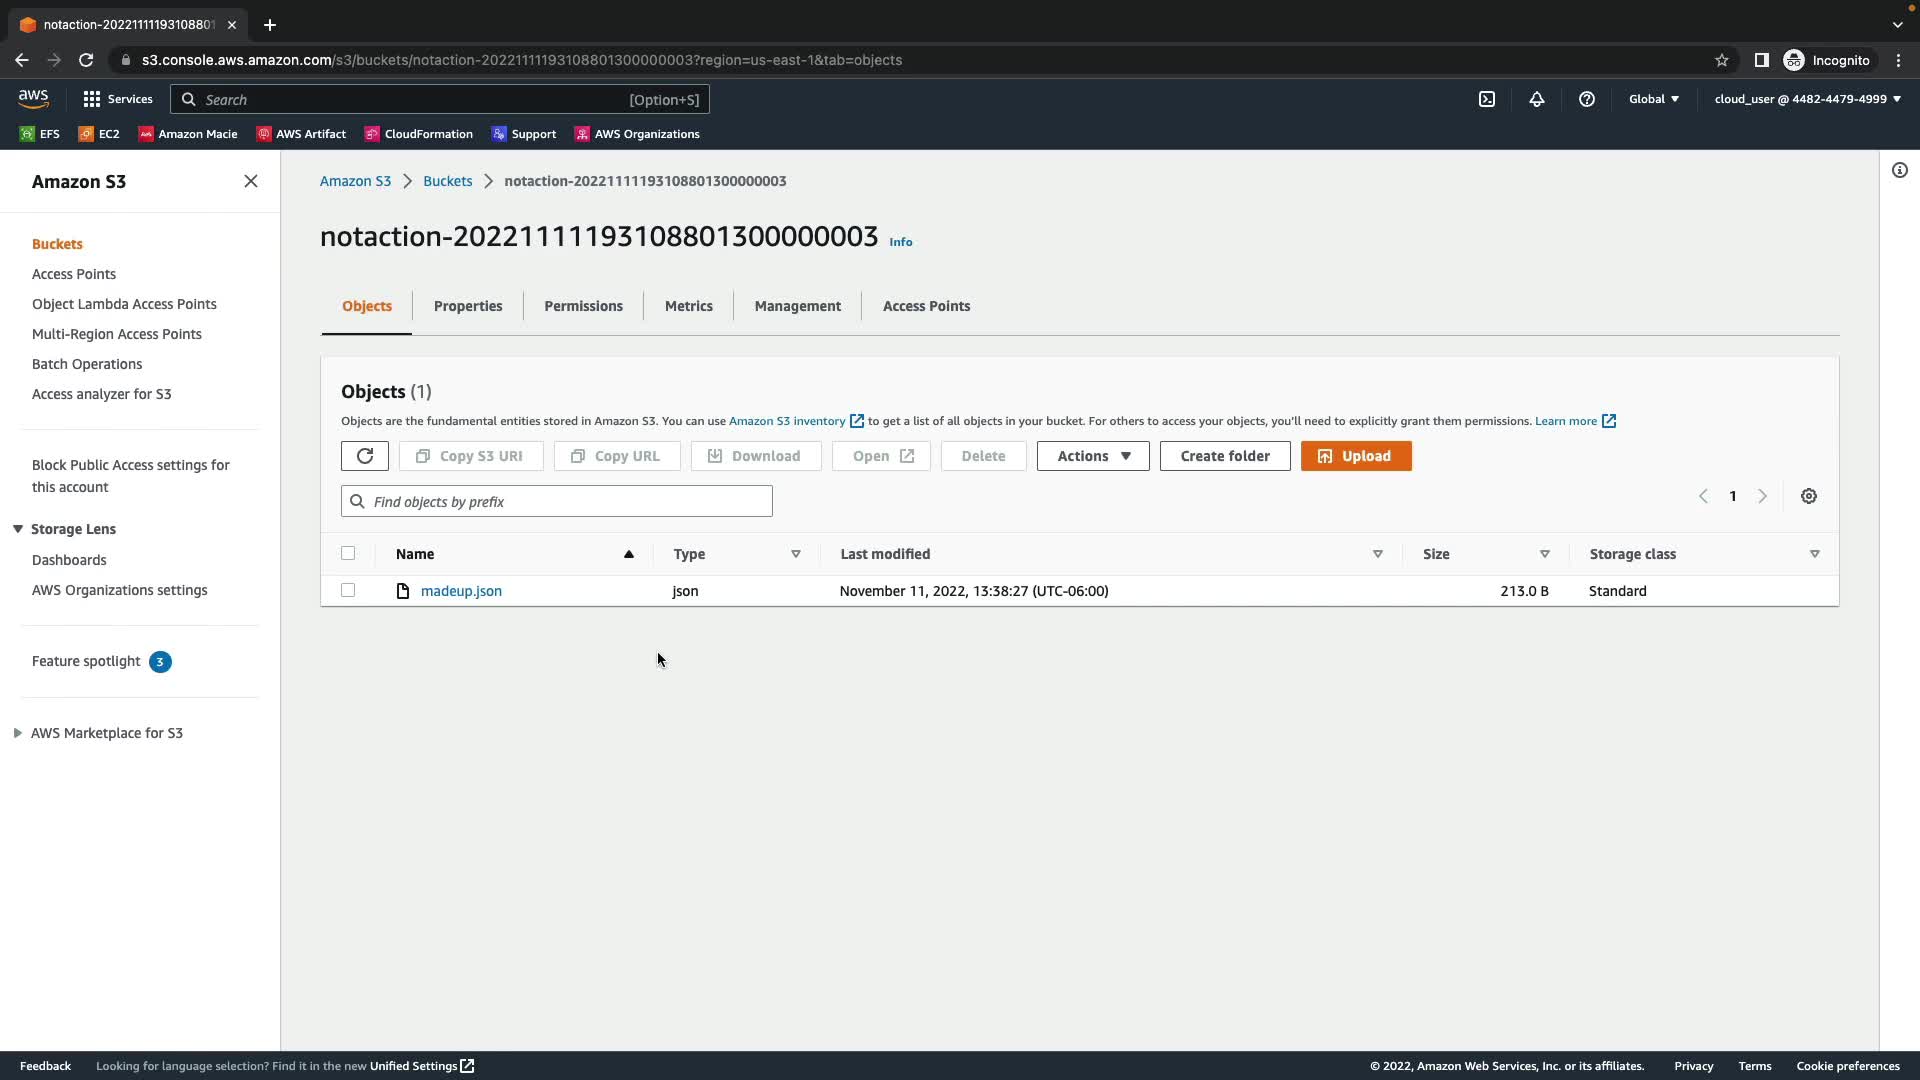Screen dimensions: 1920x1080
Task: Click the Find objects by prefix field
Action: click(x=565, y=501)
